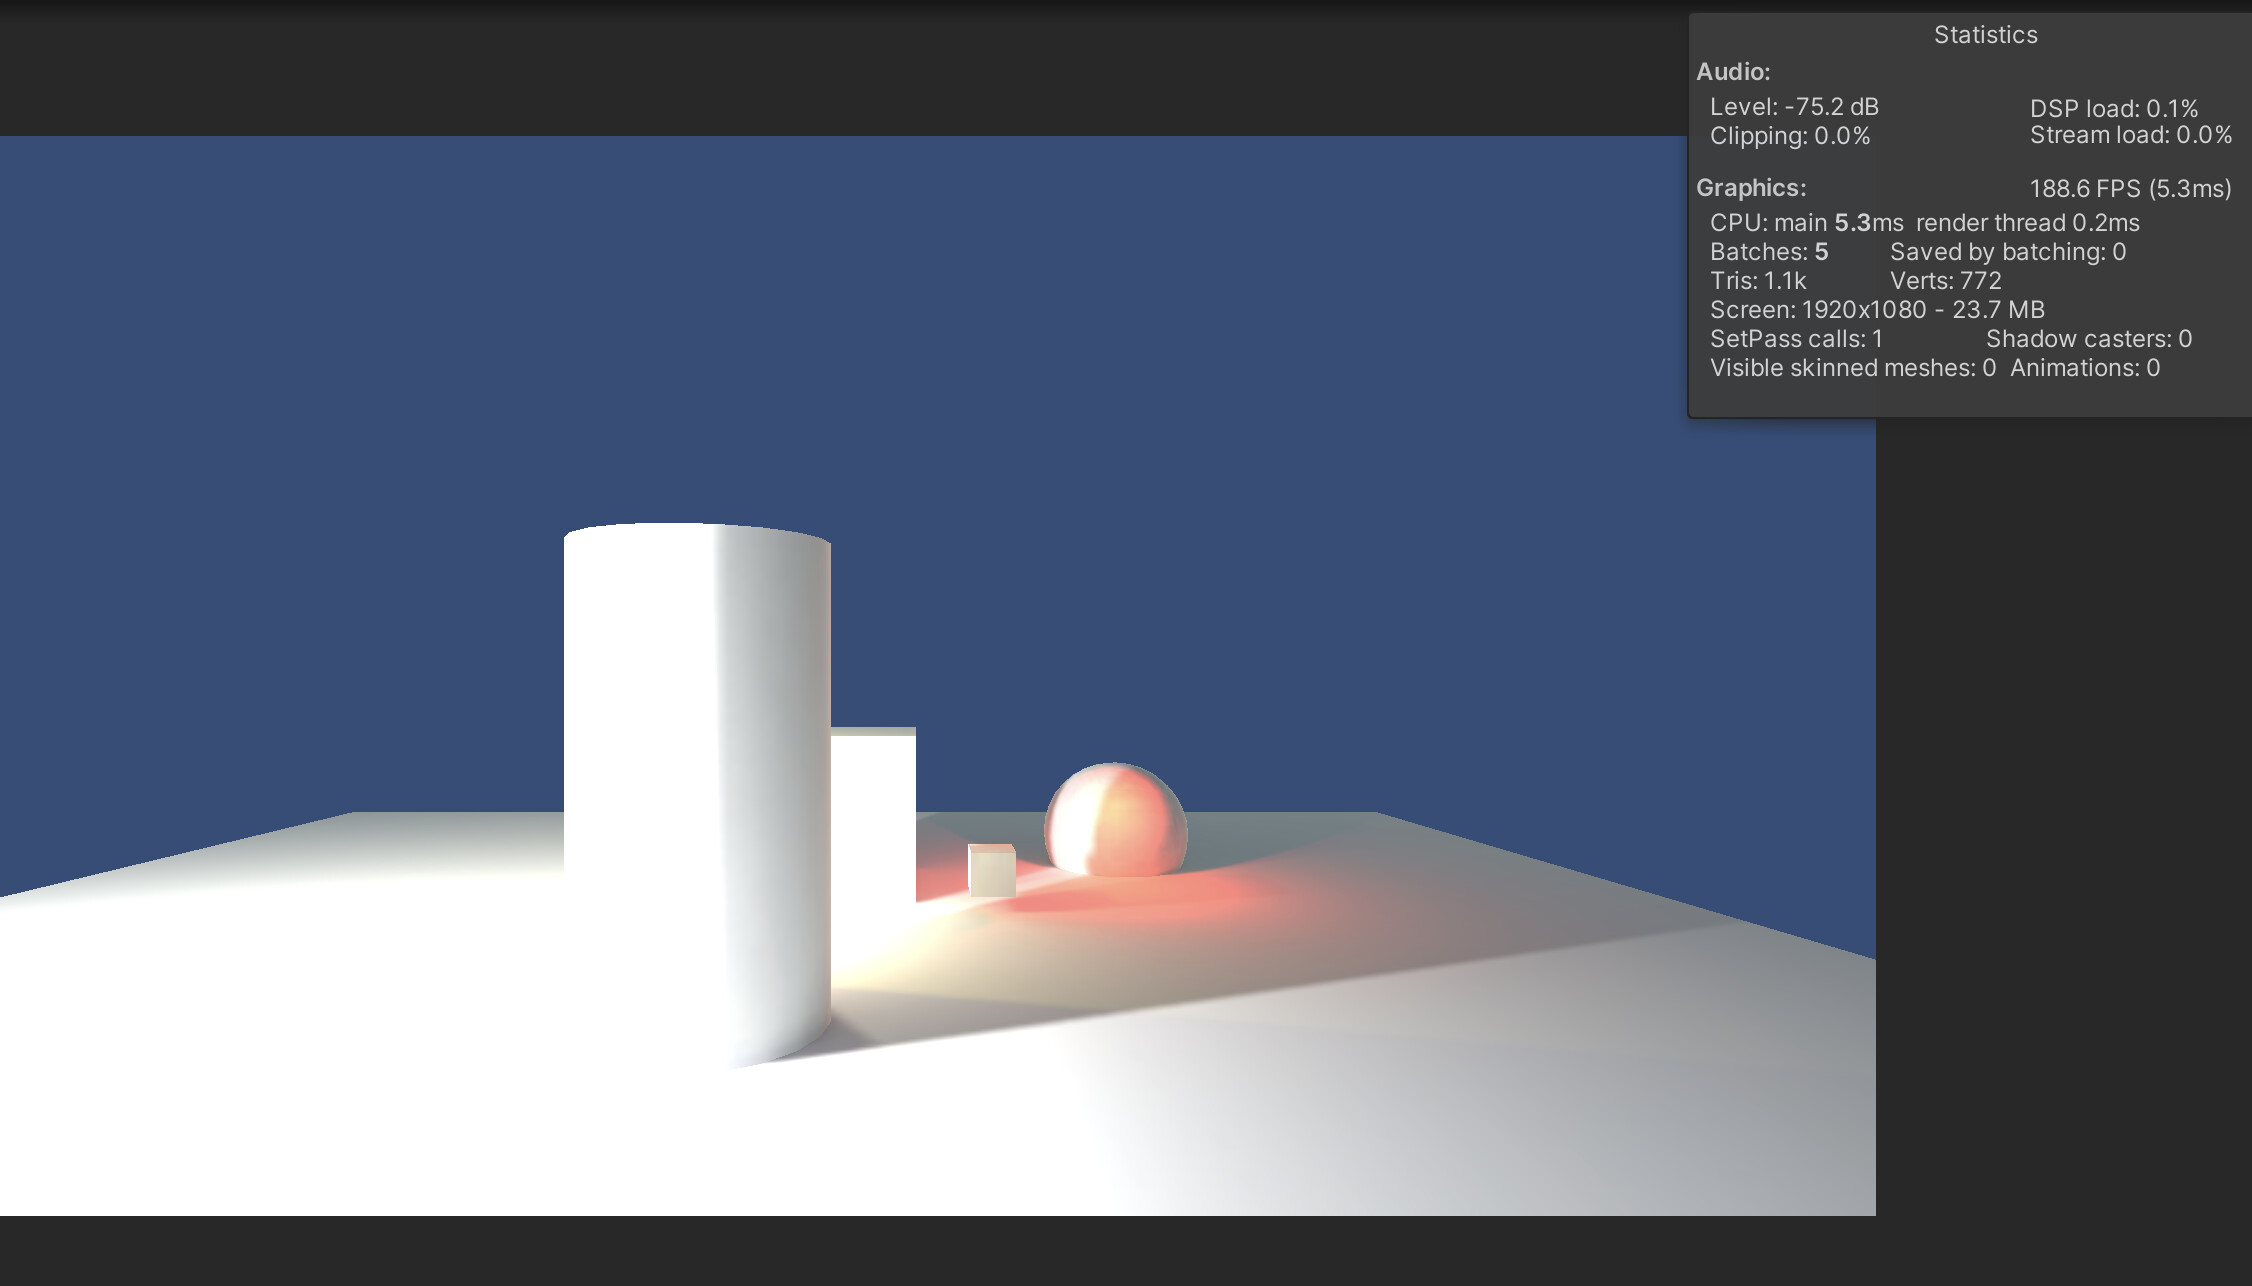This screenshot has width=2252, height=1286.
Task: Click the SetPass calls statistic
Action: point(1796,339)
